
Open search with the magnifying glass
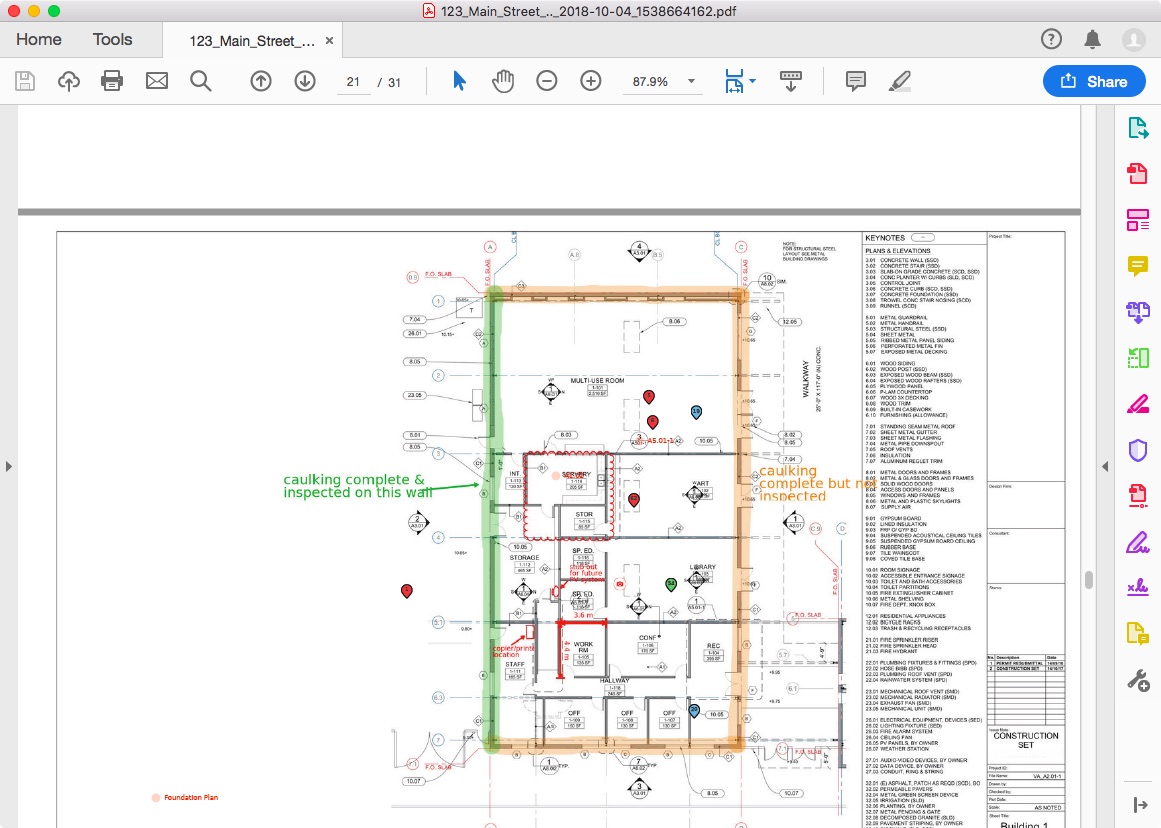[200, 81]
